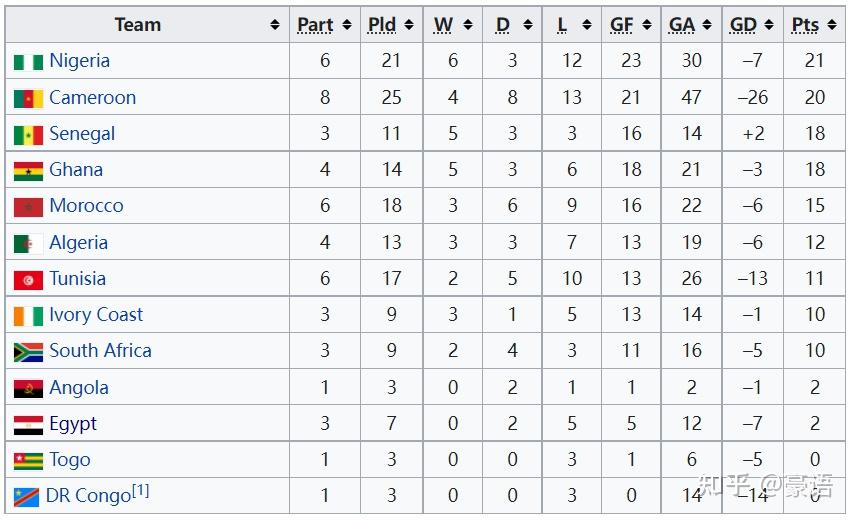Open the Ivory Coast team link
Screen dimensions: 855x520
96,315
